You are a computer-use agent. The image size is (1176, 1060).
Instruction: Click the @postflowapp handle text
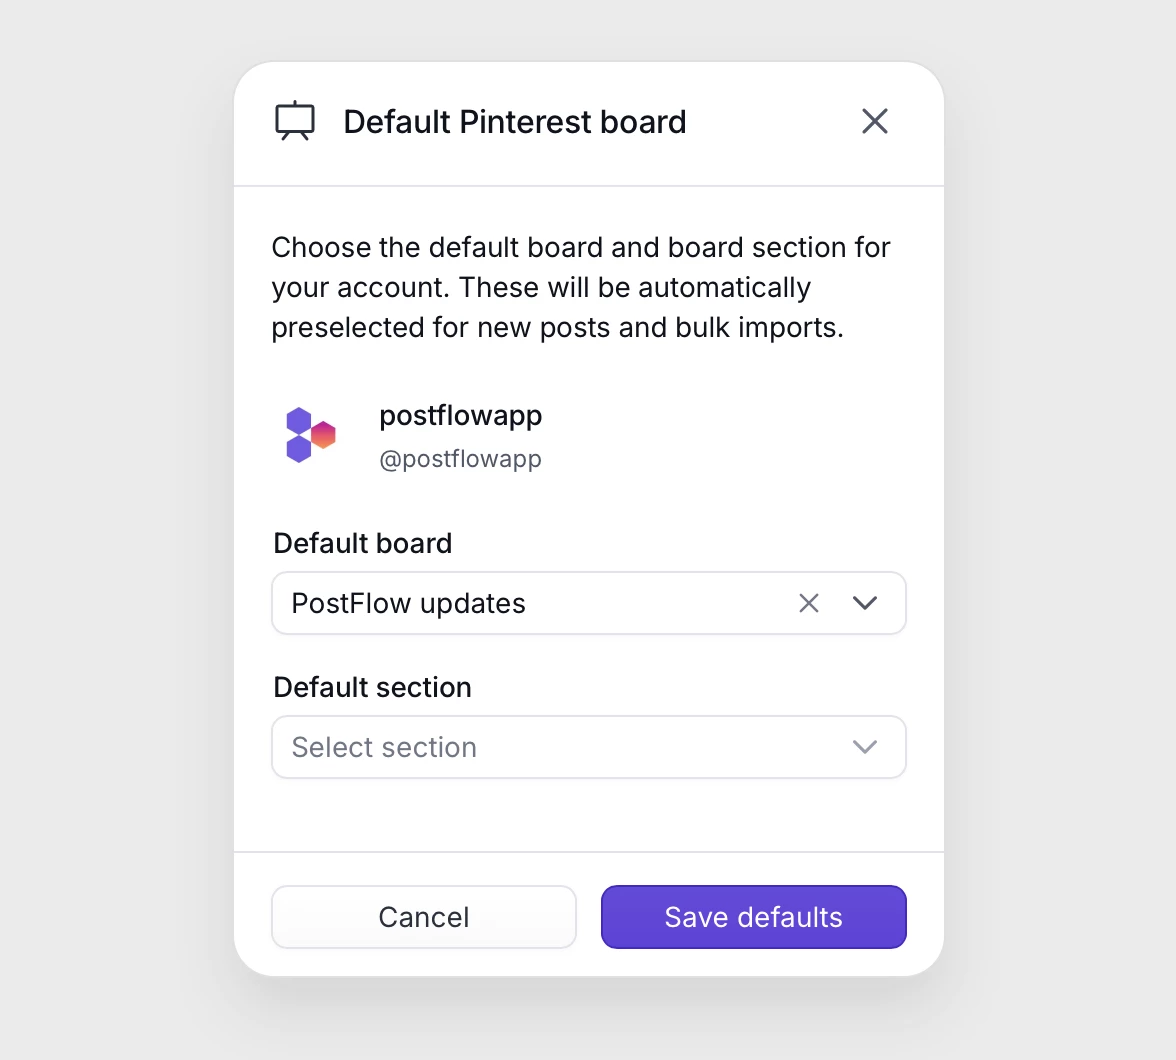(461, 459)
